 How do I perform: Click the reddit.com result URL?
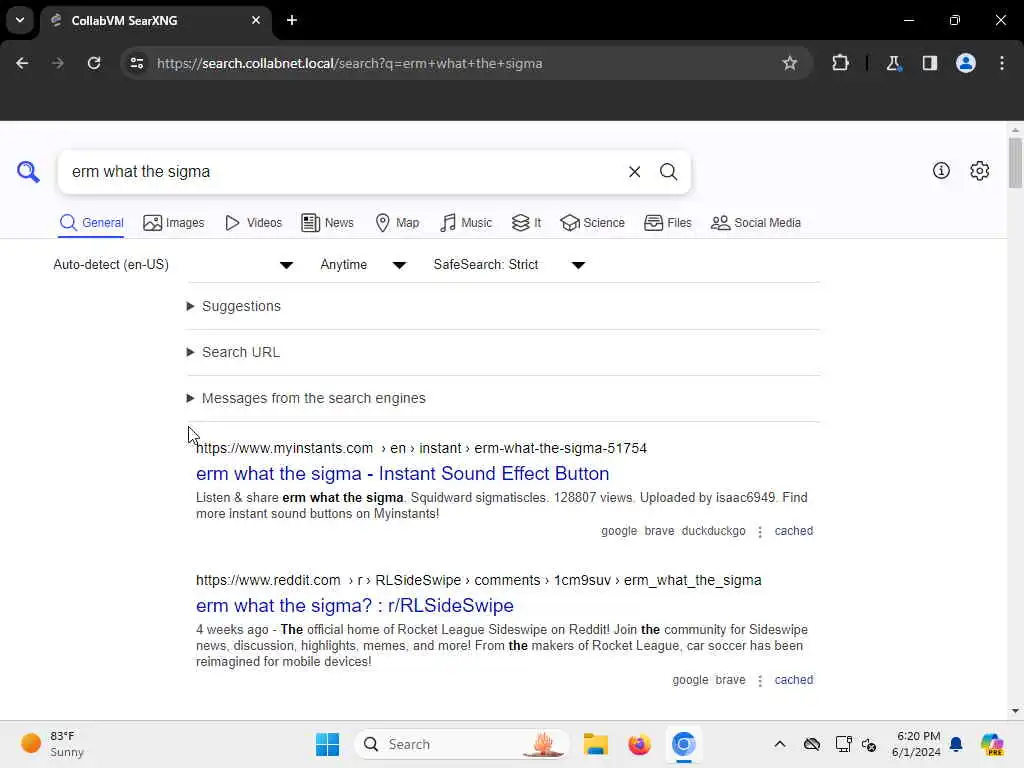click(479, 580)
